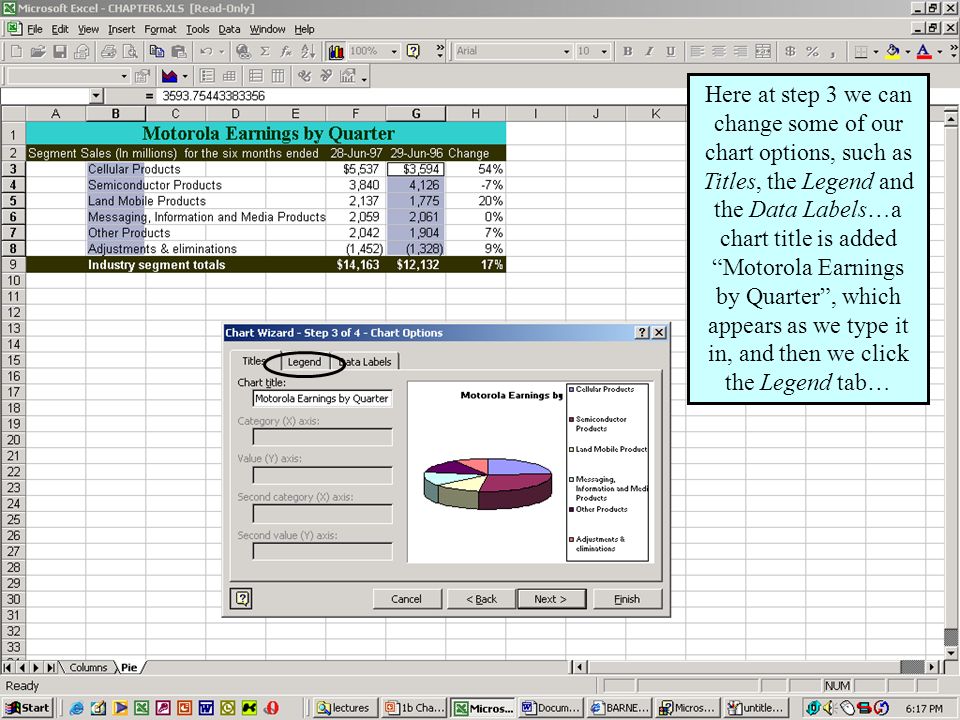Open the Zoom 100% dropdown
This screenshot has width=960, height=720.
[x=394, y=51]
